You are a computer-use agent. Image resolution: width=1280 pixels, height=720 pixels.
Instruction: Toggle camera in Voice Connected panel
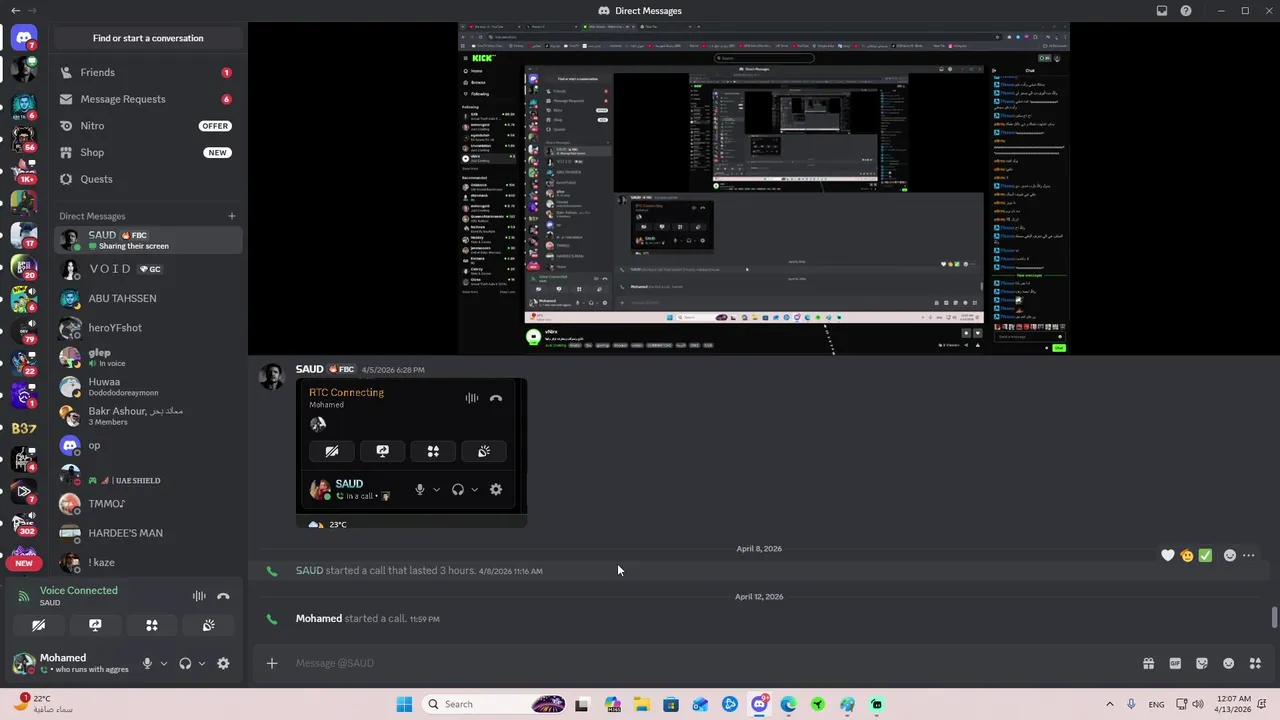(x=38, y=625)
